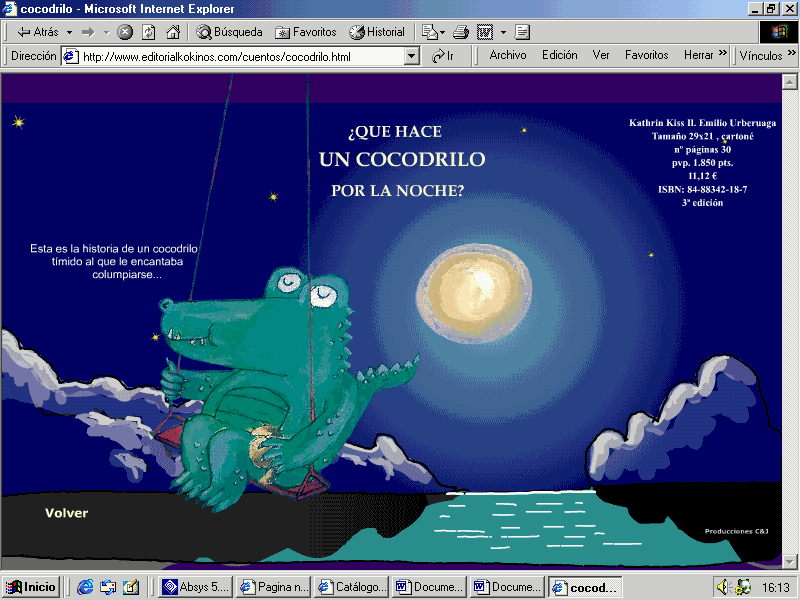Launch Internet Explorer from quick launch

tap(85, 587)
